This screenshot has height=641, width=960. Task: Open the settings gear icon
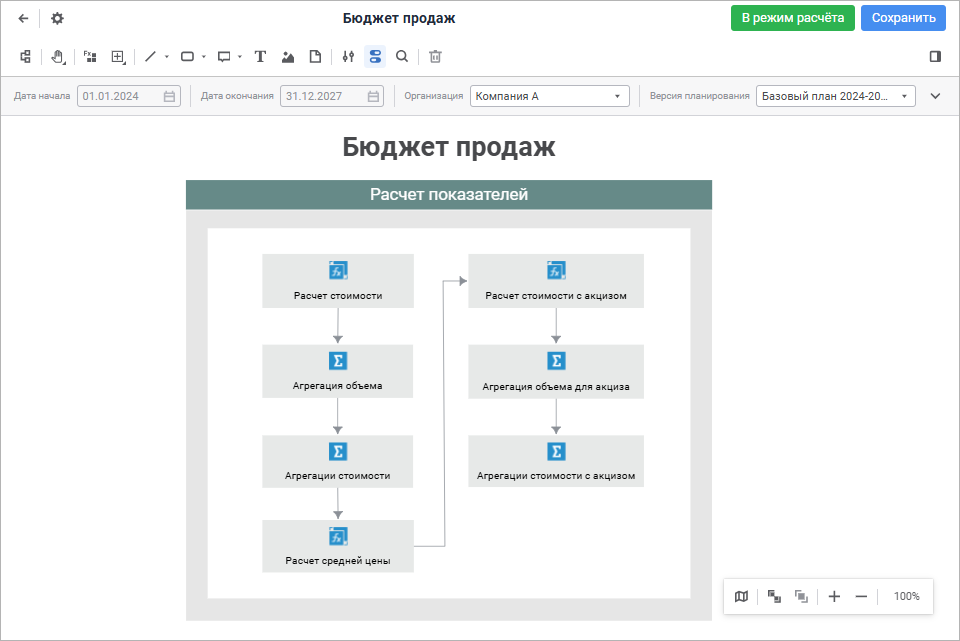[57, 18]
